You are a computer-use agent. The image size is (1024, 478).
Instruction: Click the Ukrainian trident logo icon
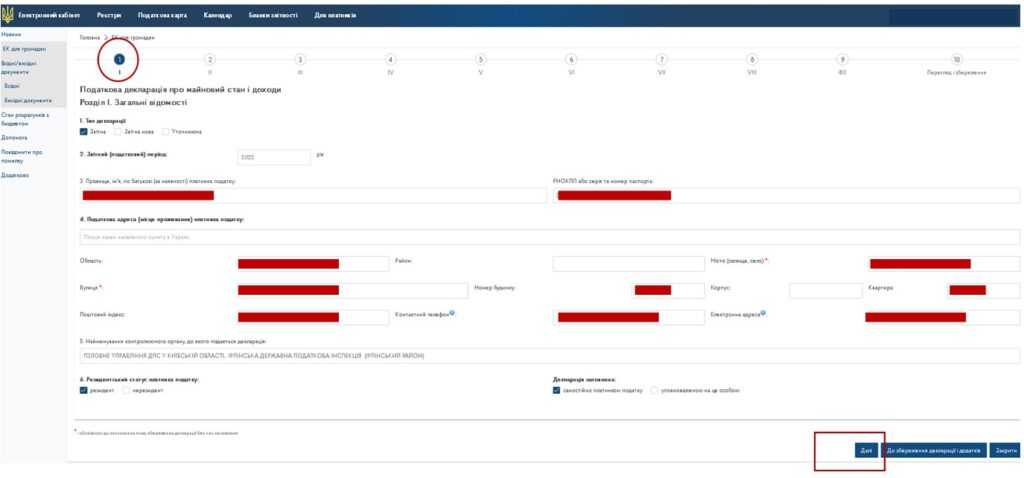(x=9, y=15)
